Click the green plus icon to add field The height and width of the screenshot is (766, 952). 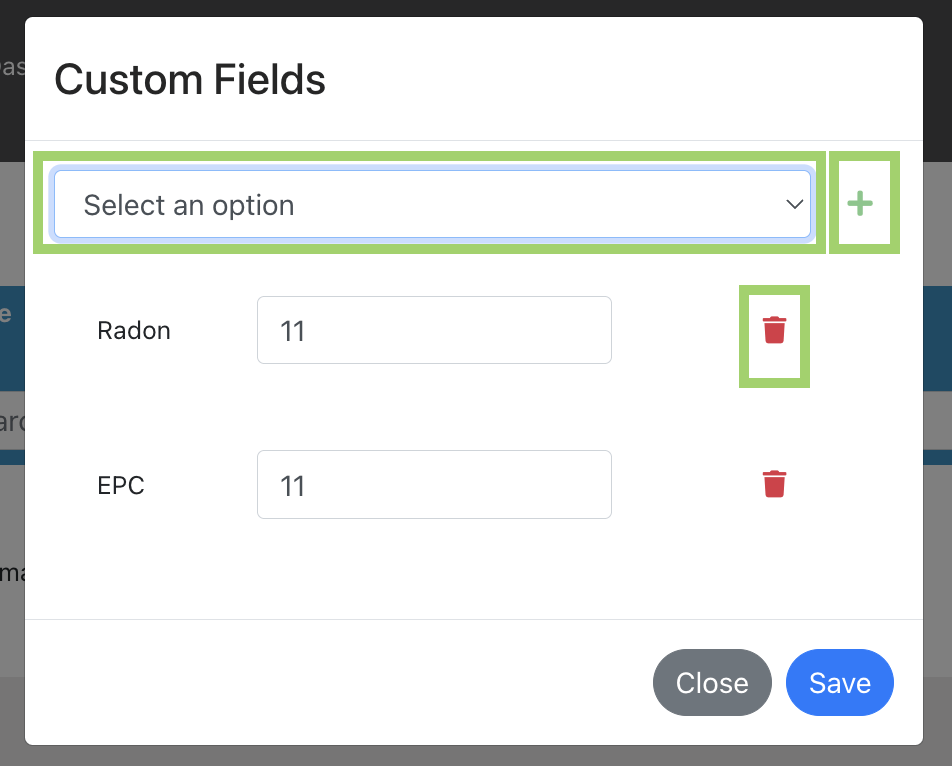pyautogui.click(x=860, y=203)
